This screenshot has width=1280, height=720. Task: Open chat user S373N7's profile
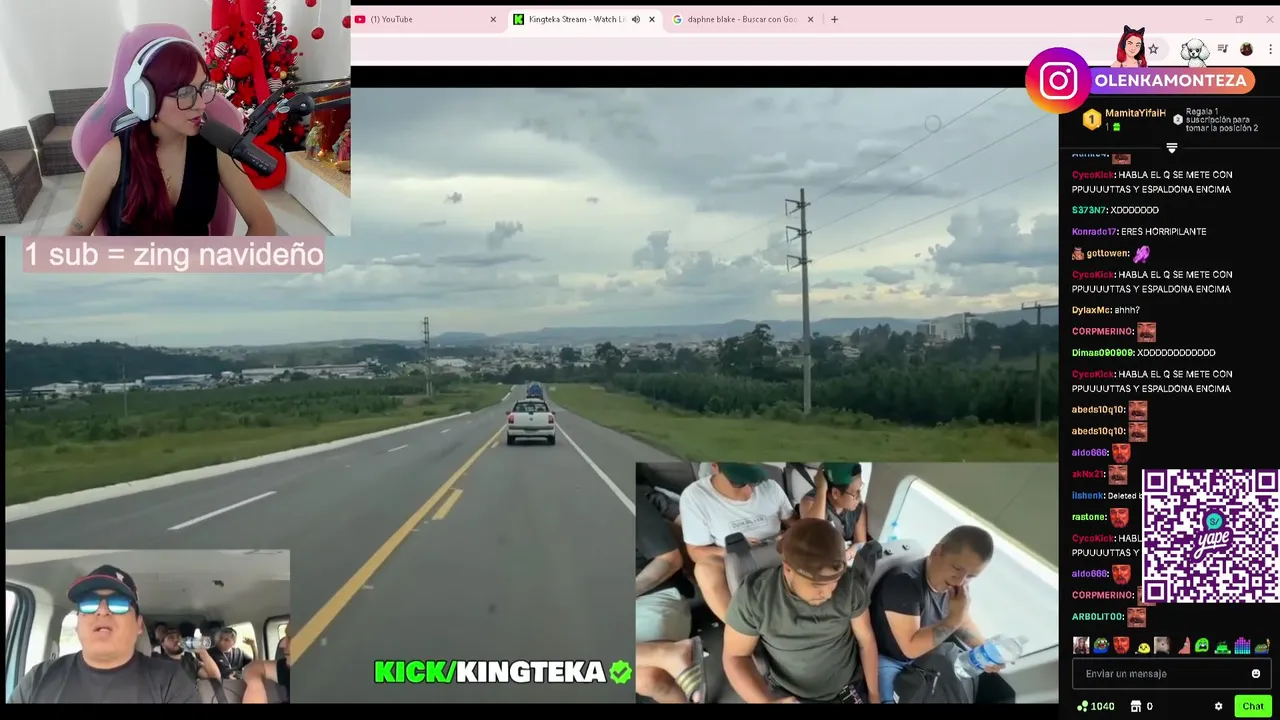pos(1088,210)
